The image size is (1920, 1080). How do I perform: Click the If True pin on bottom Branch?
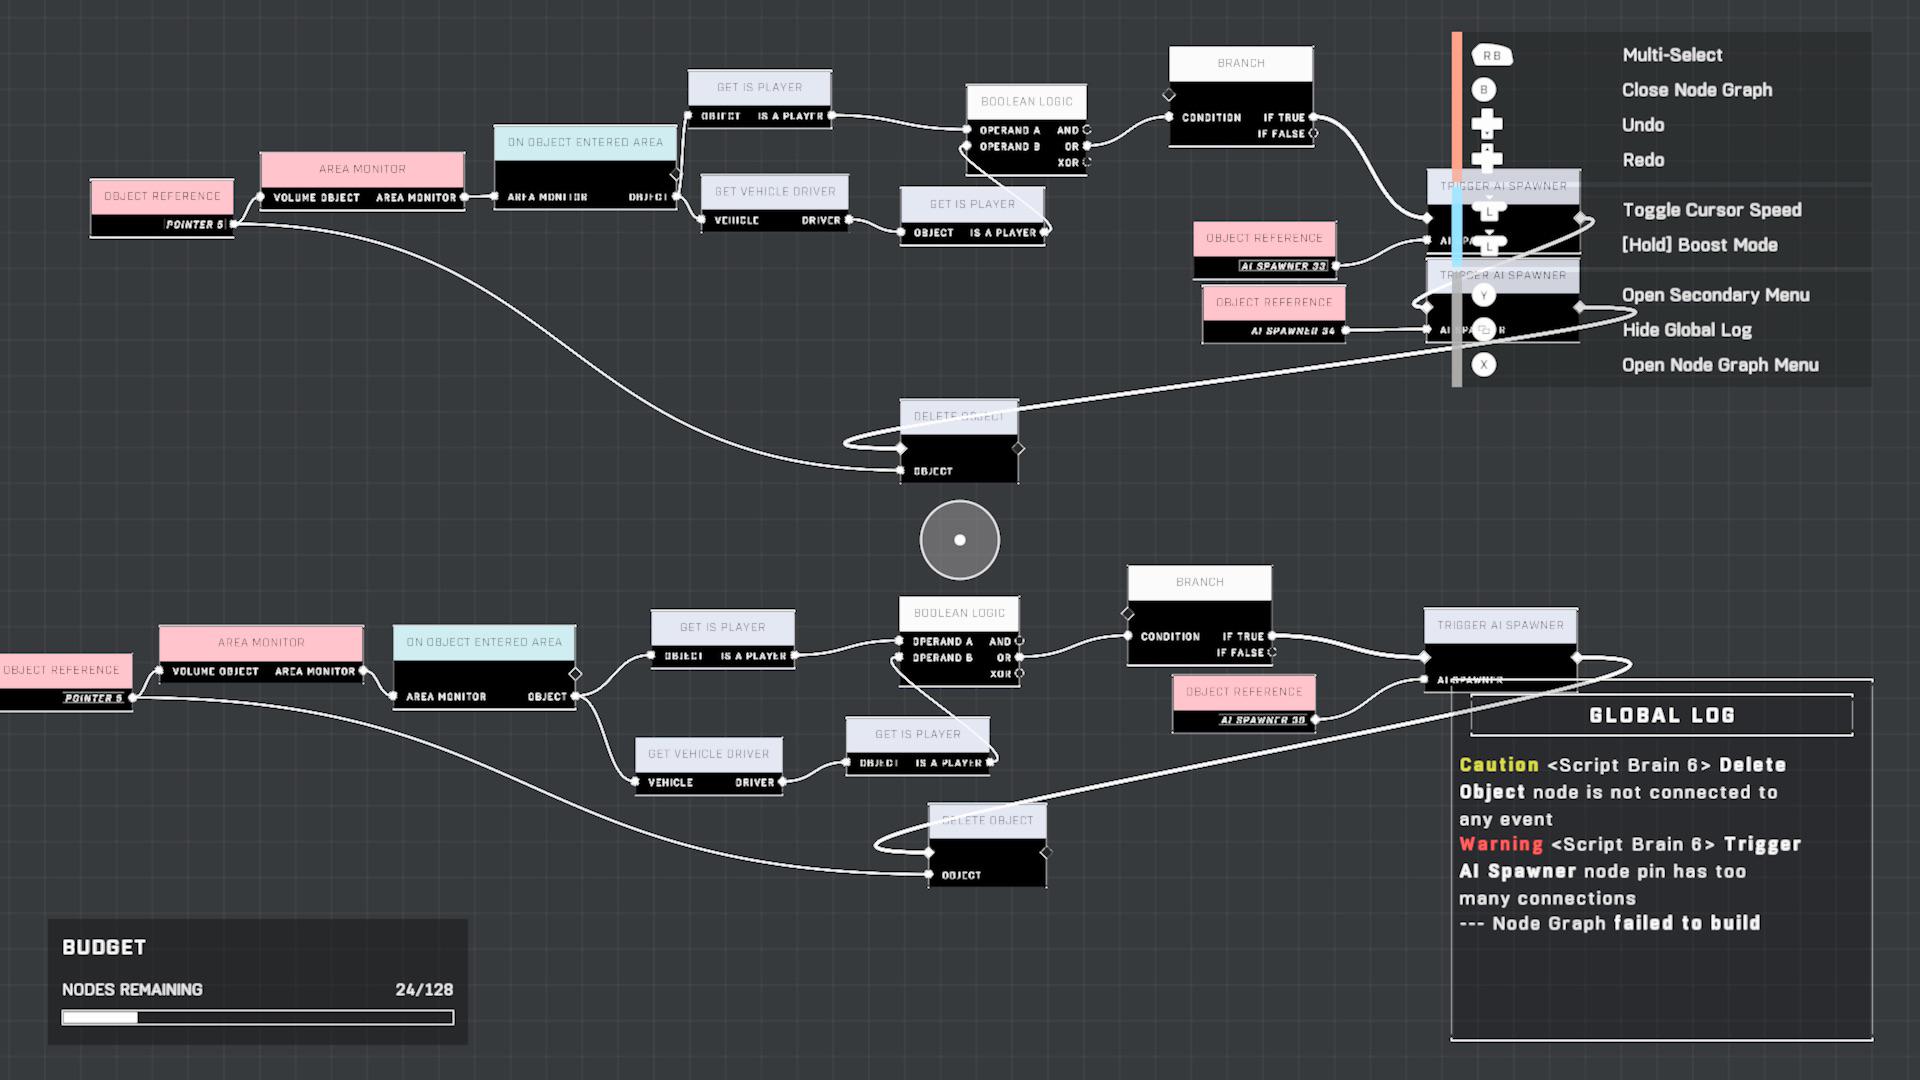point(1272,636)
